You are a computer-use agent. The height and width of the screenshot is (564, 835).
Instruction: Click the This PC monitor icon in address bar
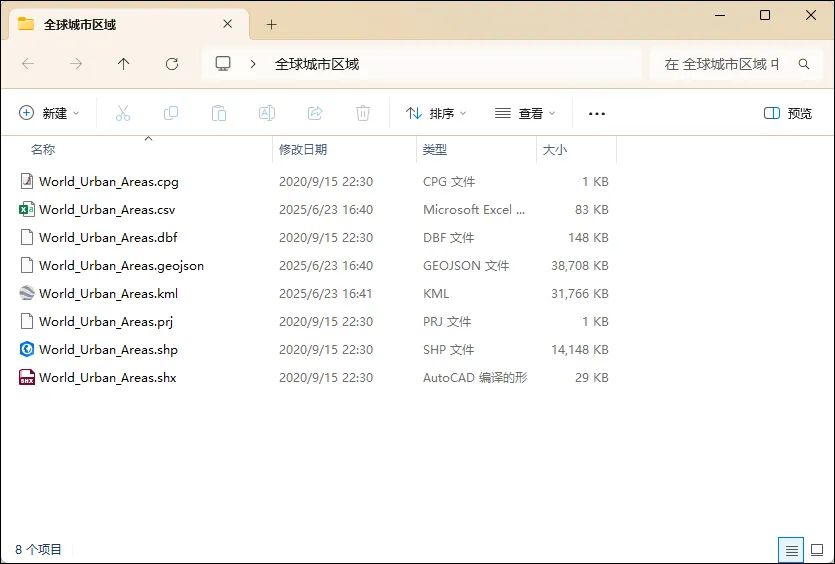click(223, 64)
